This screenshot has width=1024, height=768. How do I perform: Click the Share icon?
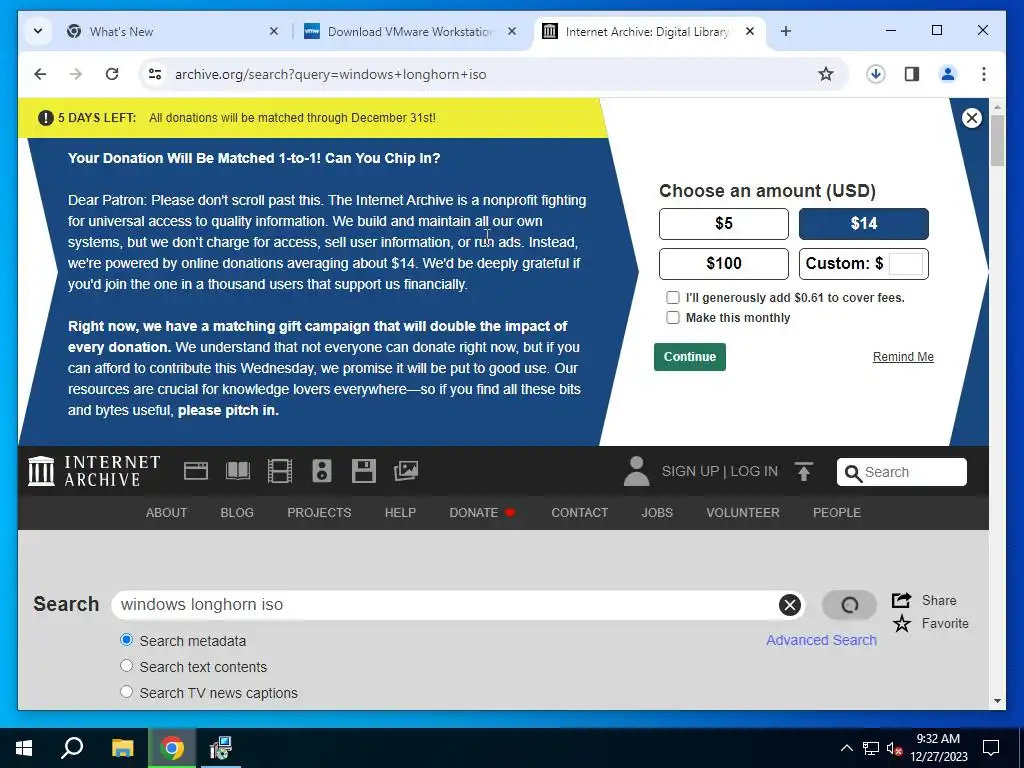(902, 600)
